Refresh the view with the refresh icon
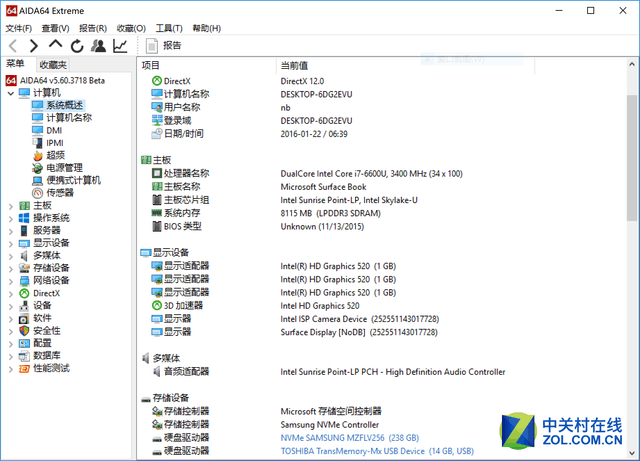Image resolution: width=640 pixels, height=461 pixels. [77, 46]
